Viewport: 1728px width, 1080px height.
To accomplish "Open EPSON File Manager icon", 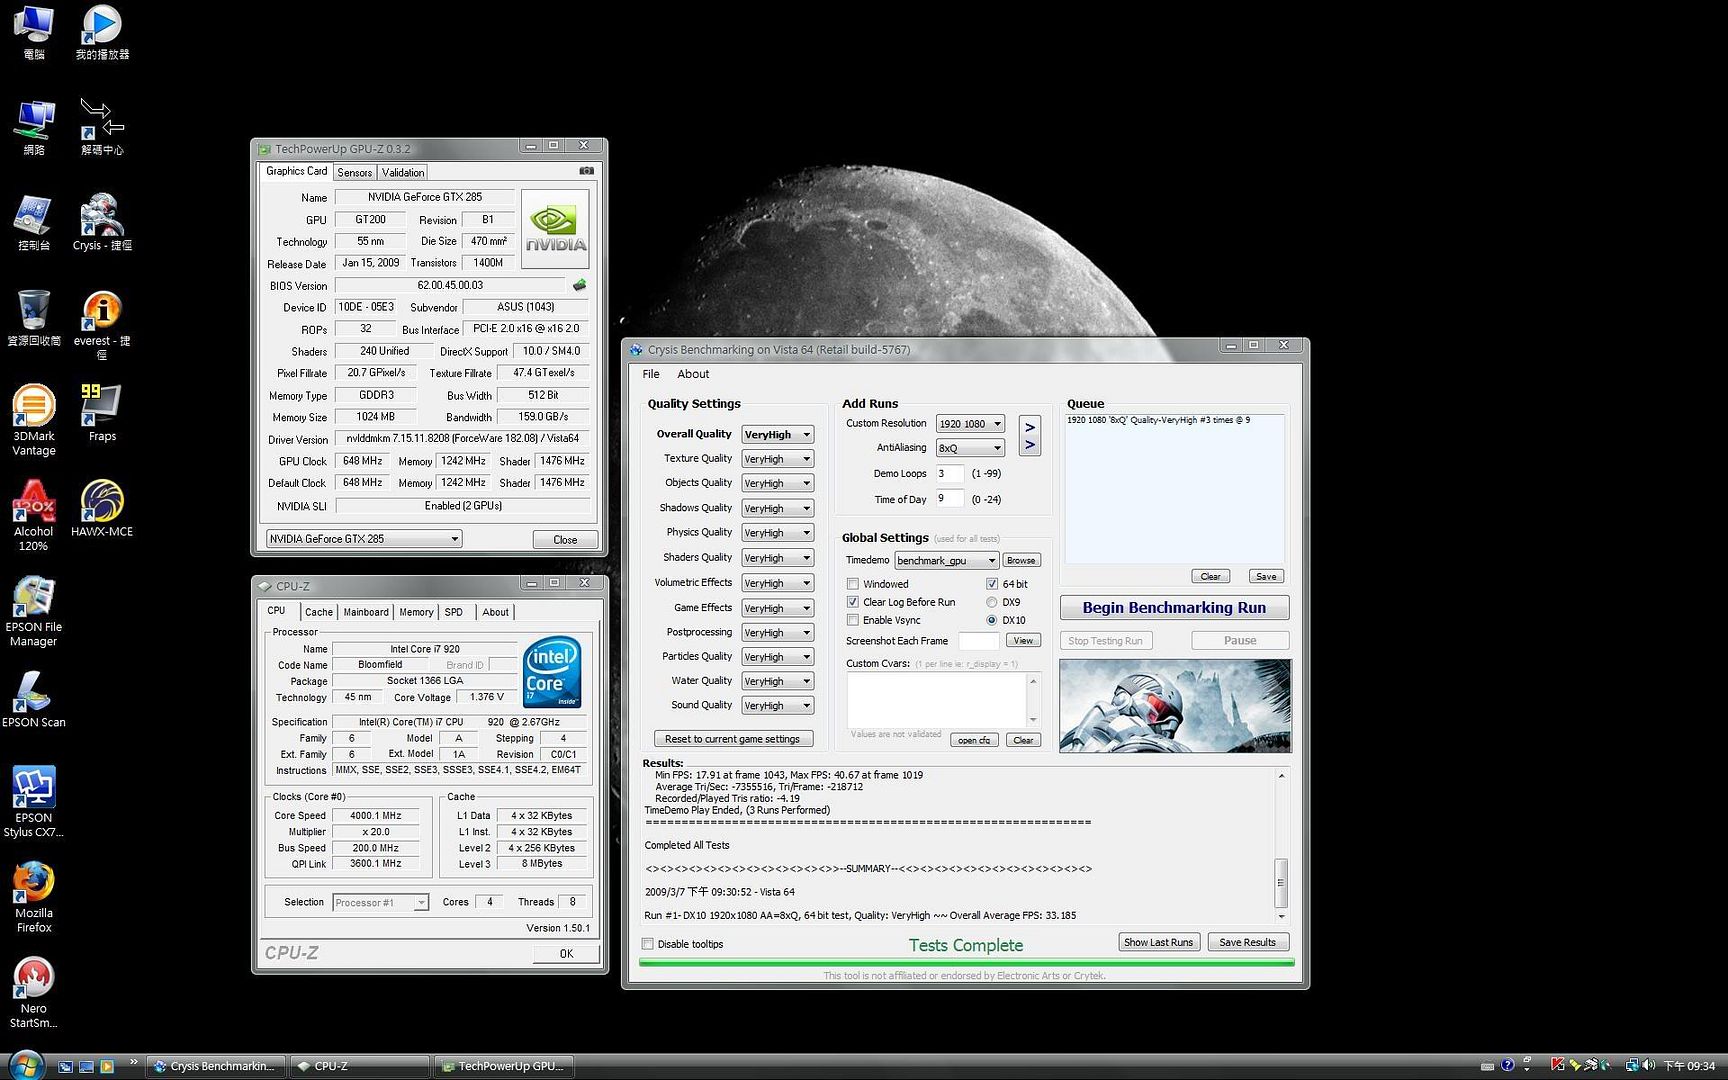I will (34, 611).
